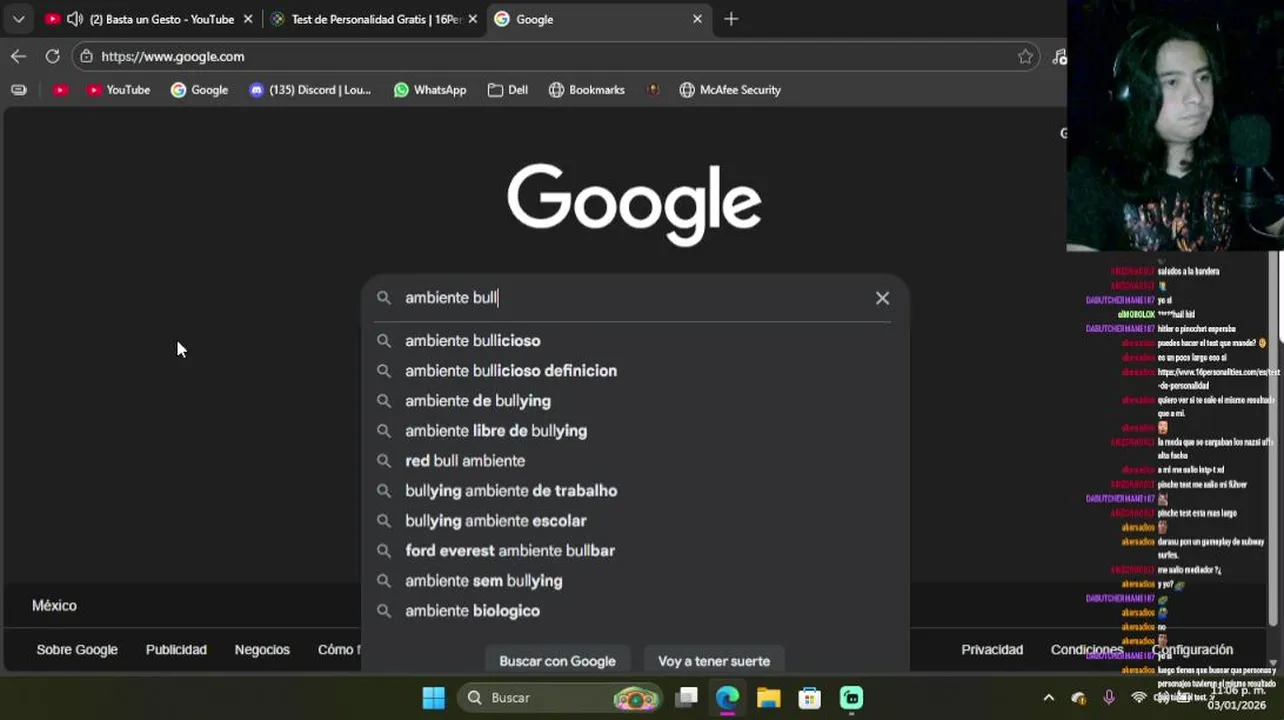
Task: Open Microsoft Store from the taskbar
Action: [x=809, y=698]
